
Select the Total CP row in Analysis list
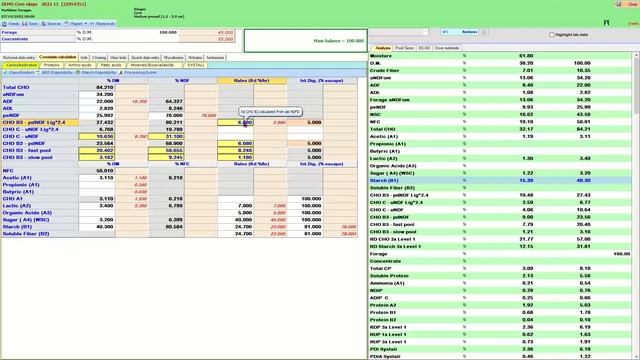[x=500, y=269]
